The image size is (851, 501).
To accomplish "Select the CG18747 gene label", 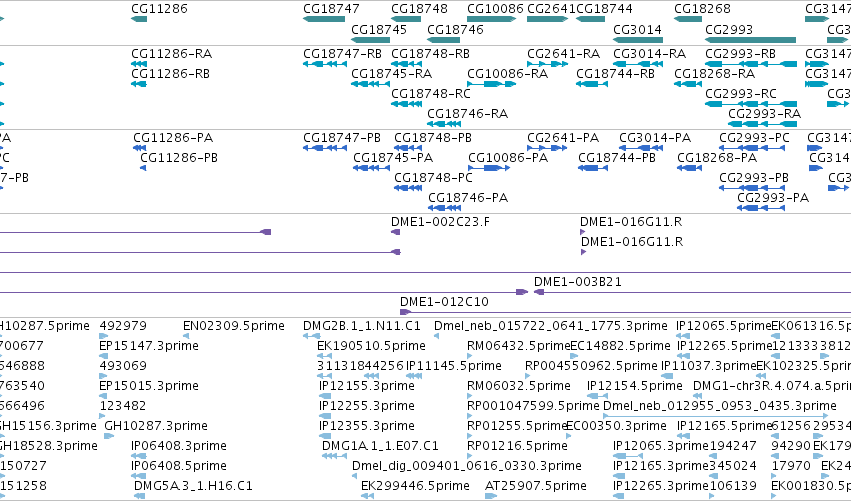I will coord(331,9).
